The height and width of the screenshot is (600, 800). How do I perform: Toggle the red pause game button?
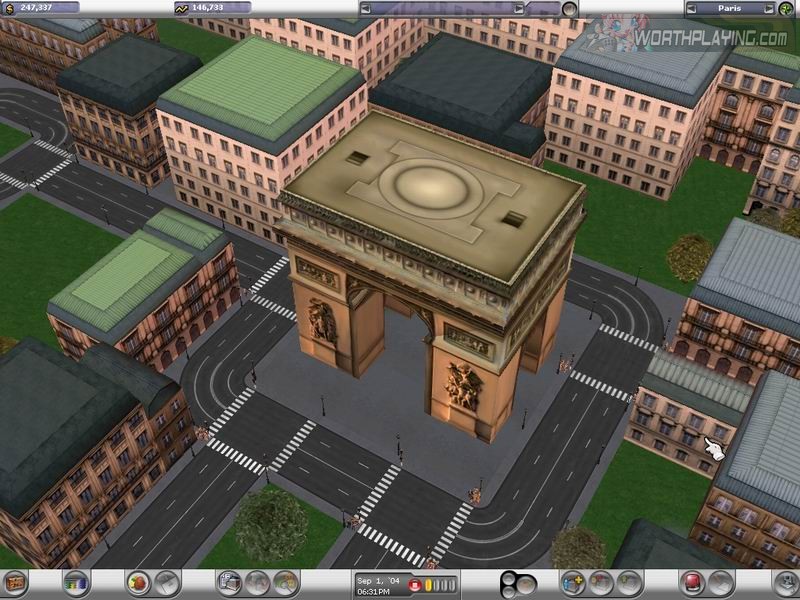click(414, 585)
